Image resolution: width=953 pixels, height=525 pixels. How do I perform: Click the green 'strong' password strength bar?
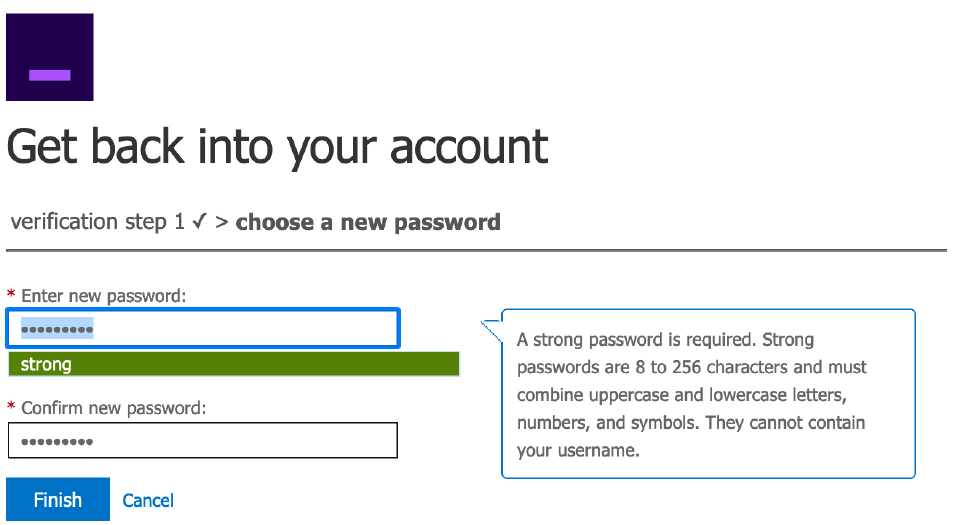pyautogui.click(x=233, y=364)
